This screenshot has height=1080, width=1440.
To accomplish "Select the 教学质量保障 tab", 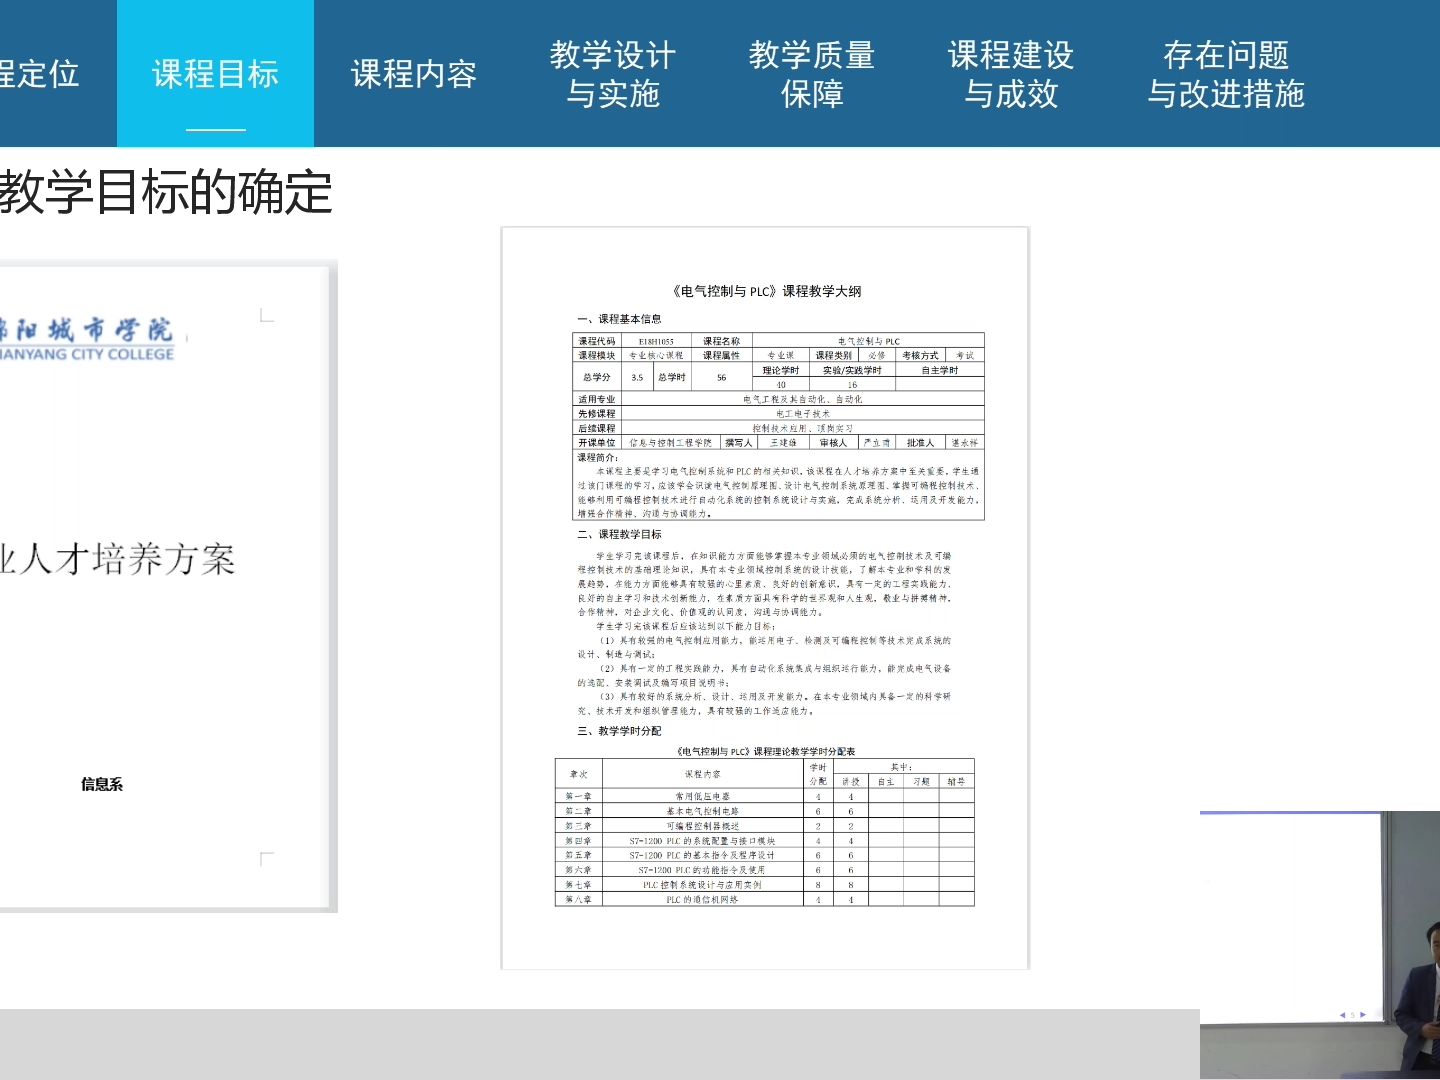I will (x=812, y=74).
